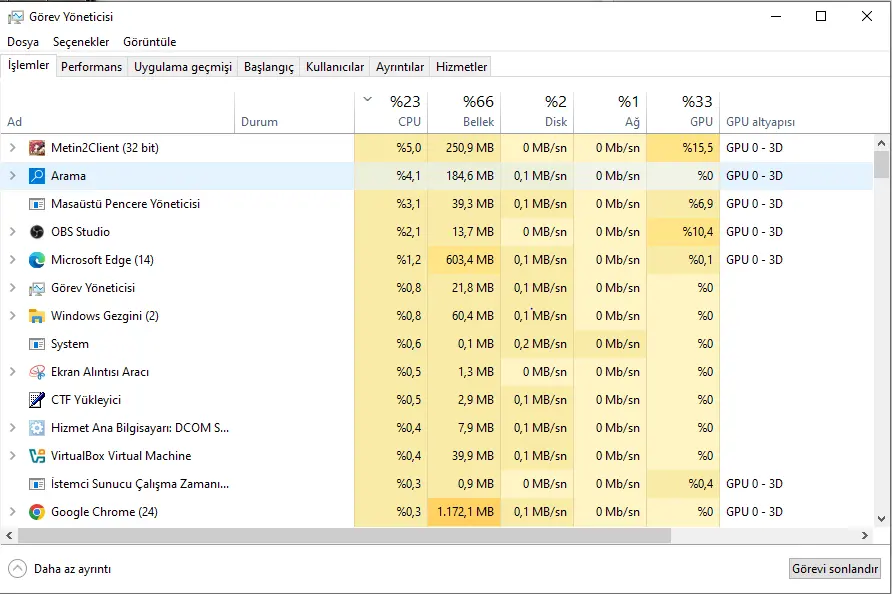The width and height of the screenshot is (892, 594).
Task: Switch to the Performans tab
Action: point(92,67)
